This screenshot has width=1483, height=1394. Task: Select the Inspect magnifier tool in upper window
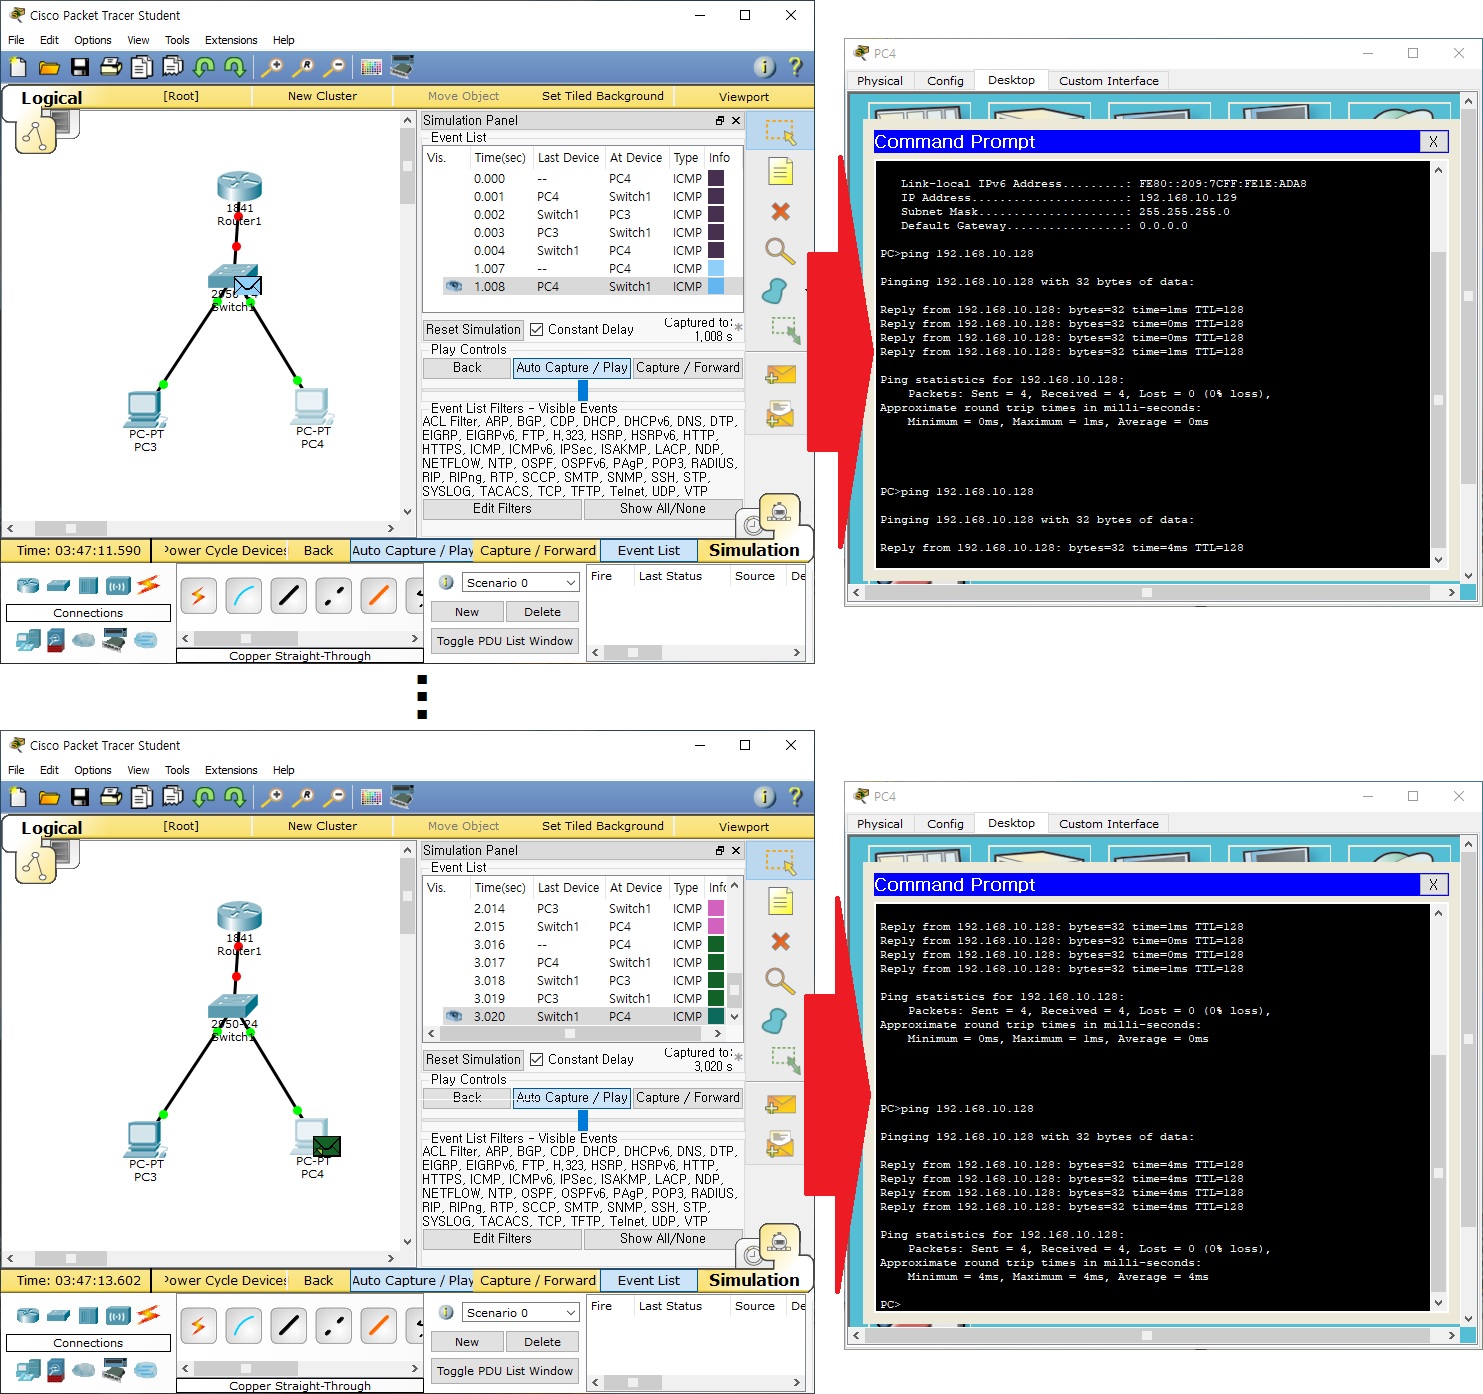coord(780,251)
